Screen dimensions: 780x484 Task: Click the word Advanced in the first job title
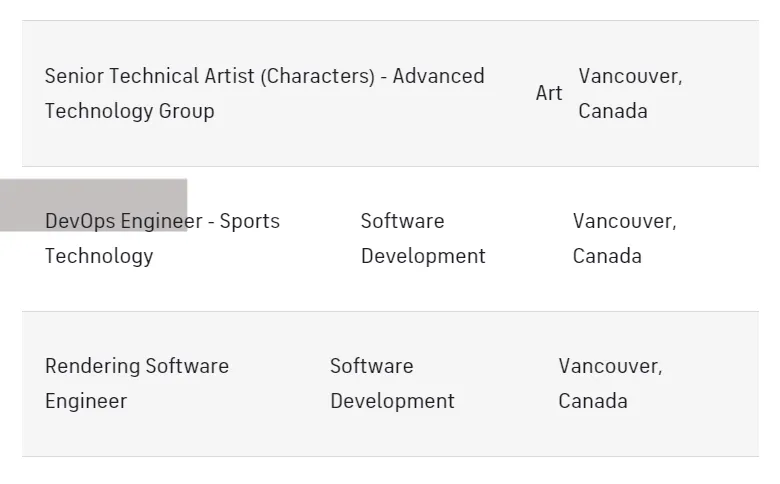click(x=438, y=76)
